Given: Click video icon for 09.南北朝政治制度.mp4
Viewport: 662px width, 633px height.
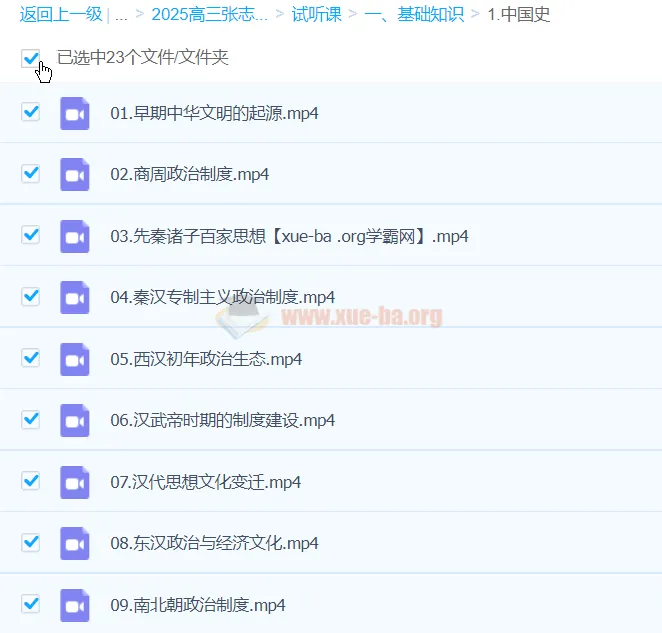Looking at the screenshot, I should point(75,605).
